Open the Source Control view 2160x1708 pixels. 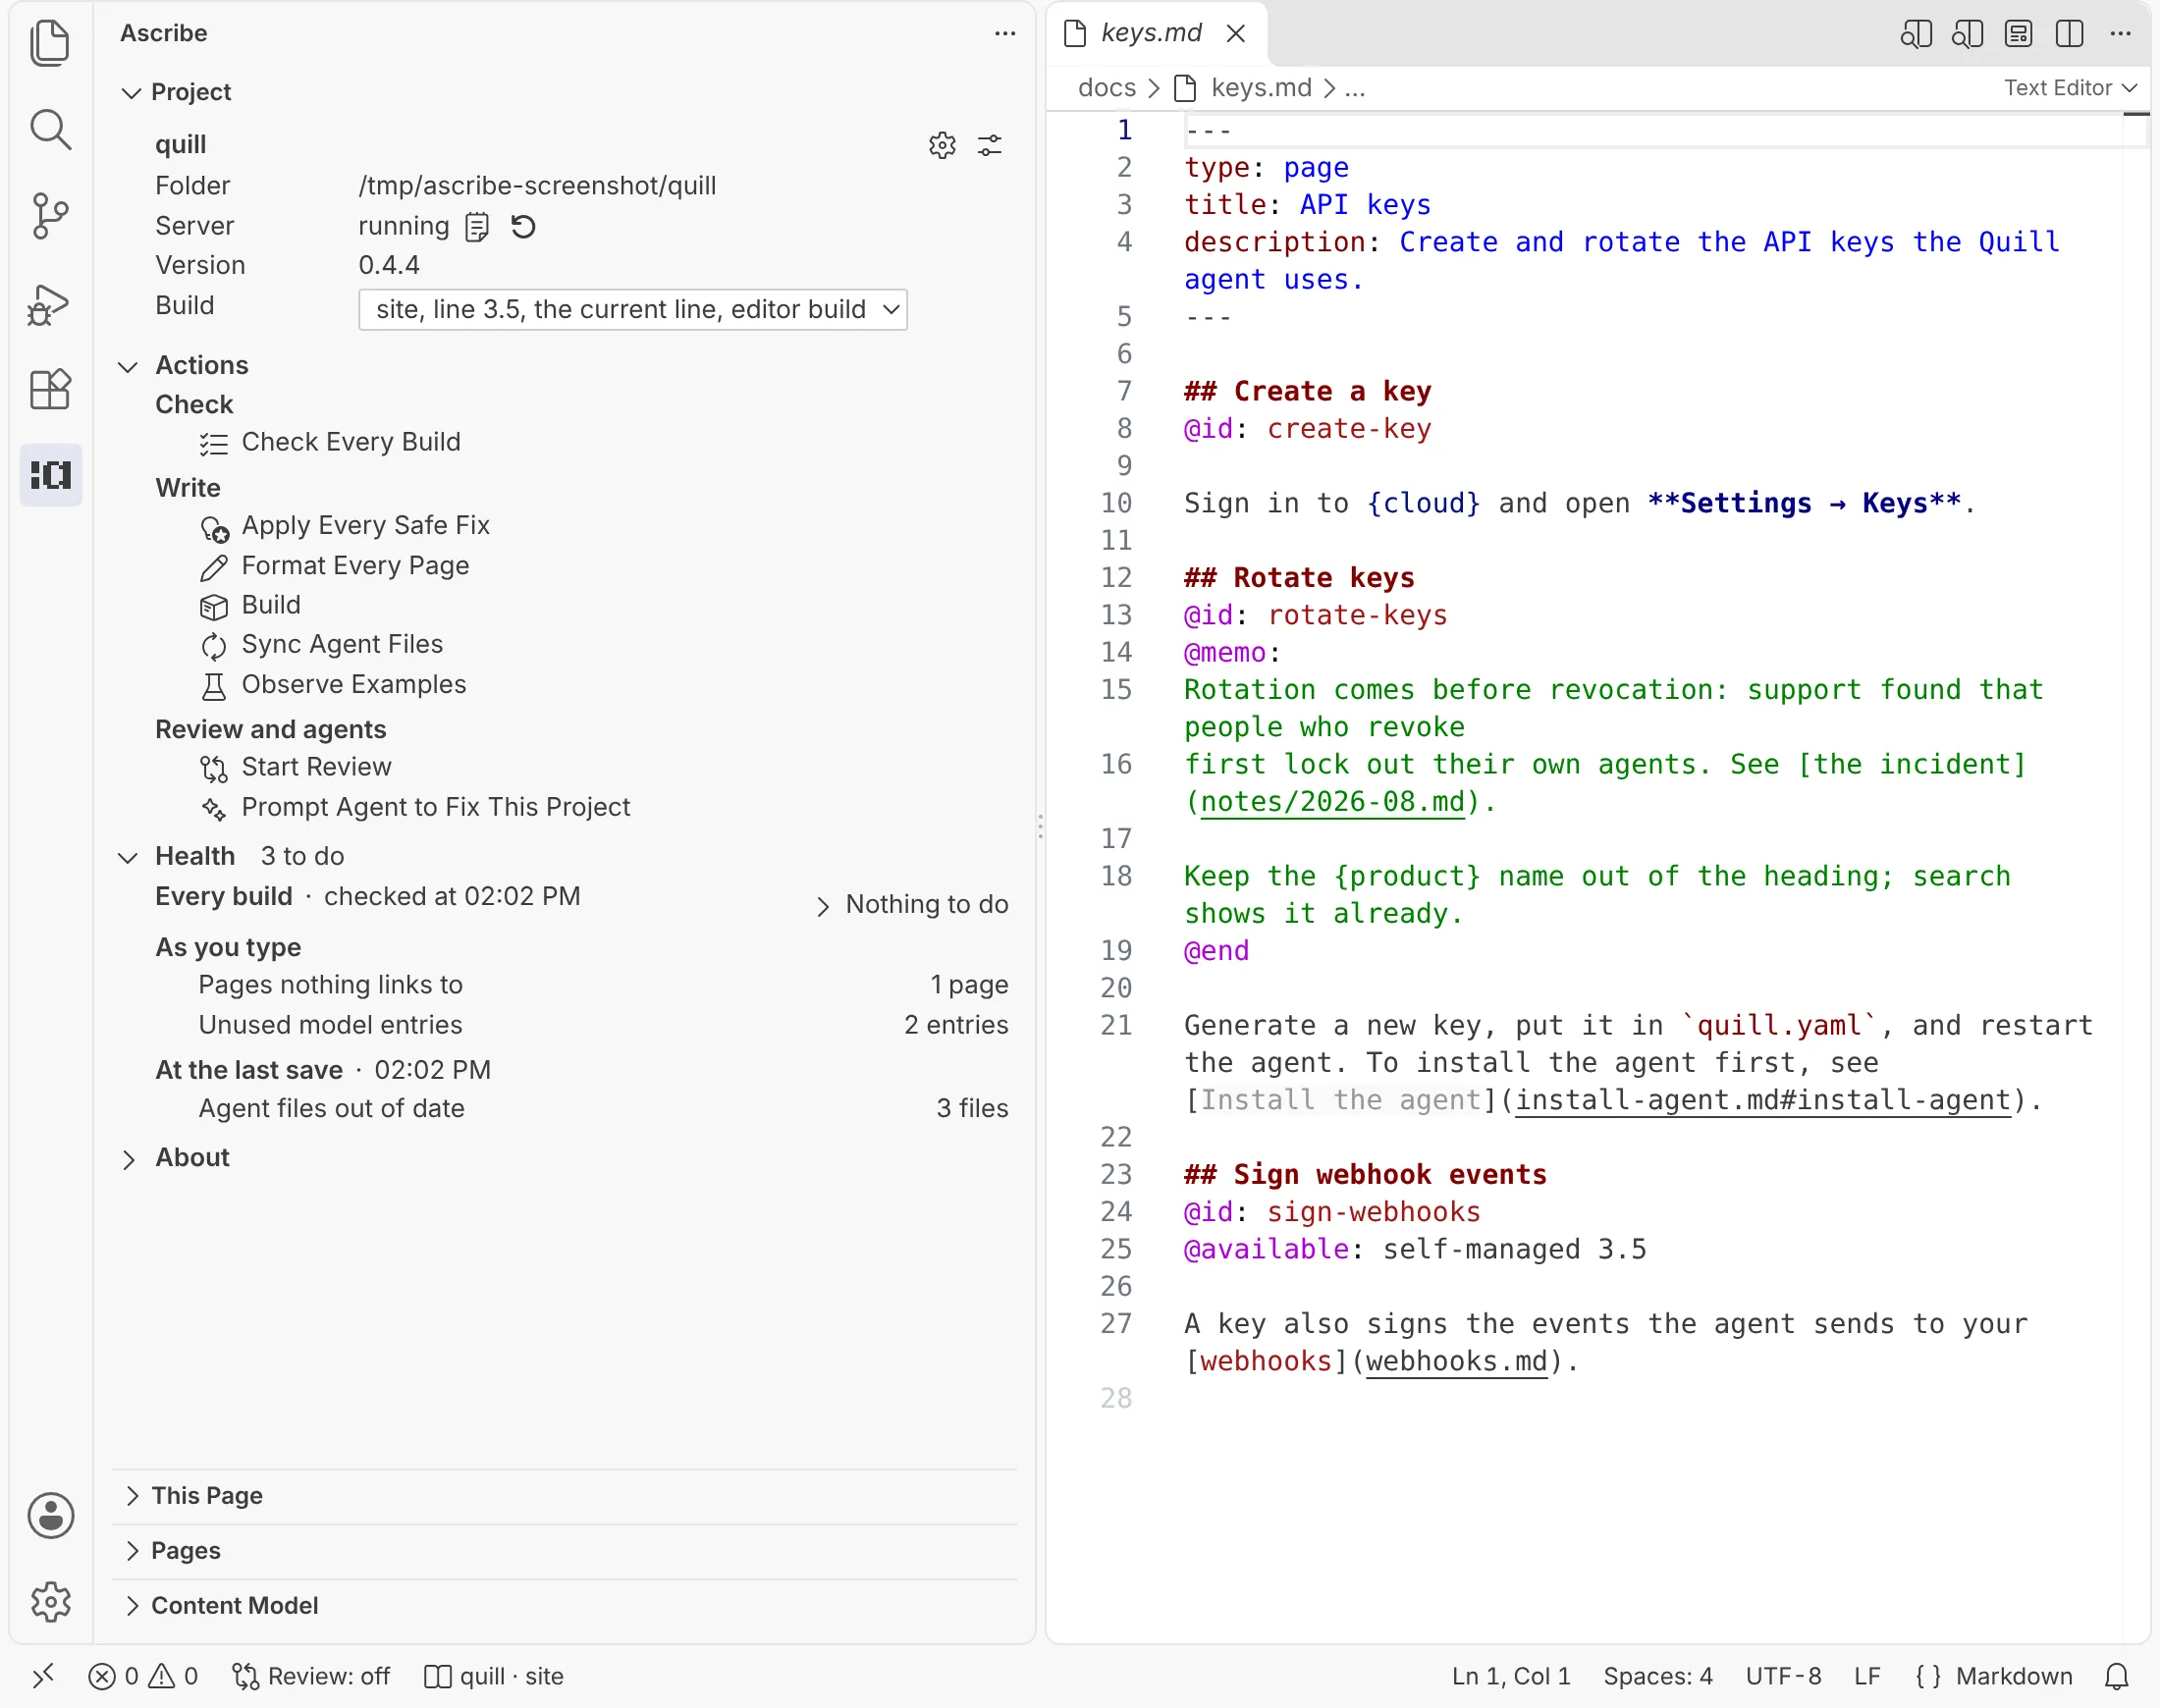point(50,216)
